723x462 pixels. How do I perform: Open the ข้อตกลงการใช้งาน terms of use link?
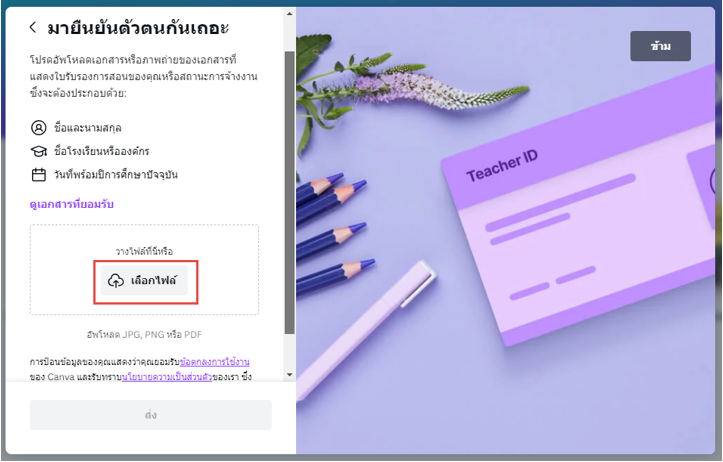(215, 361)
